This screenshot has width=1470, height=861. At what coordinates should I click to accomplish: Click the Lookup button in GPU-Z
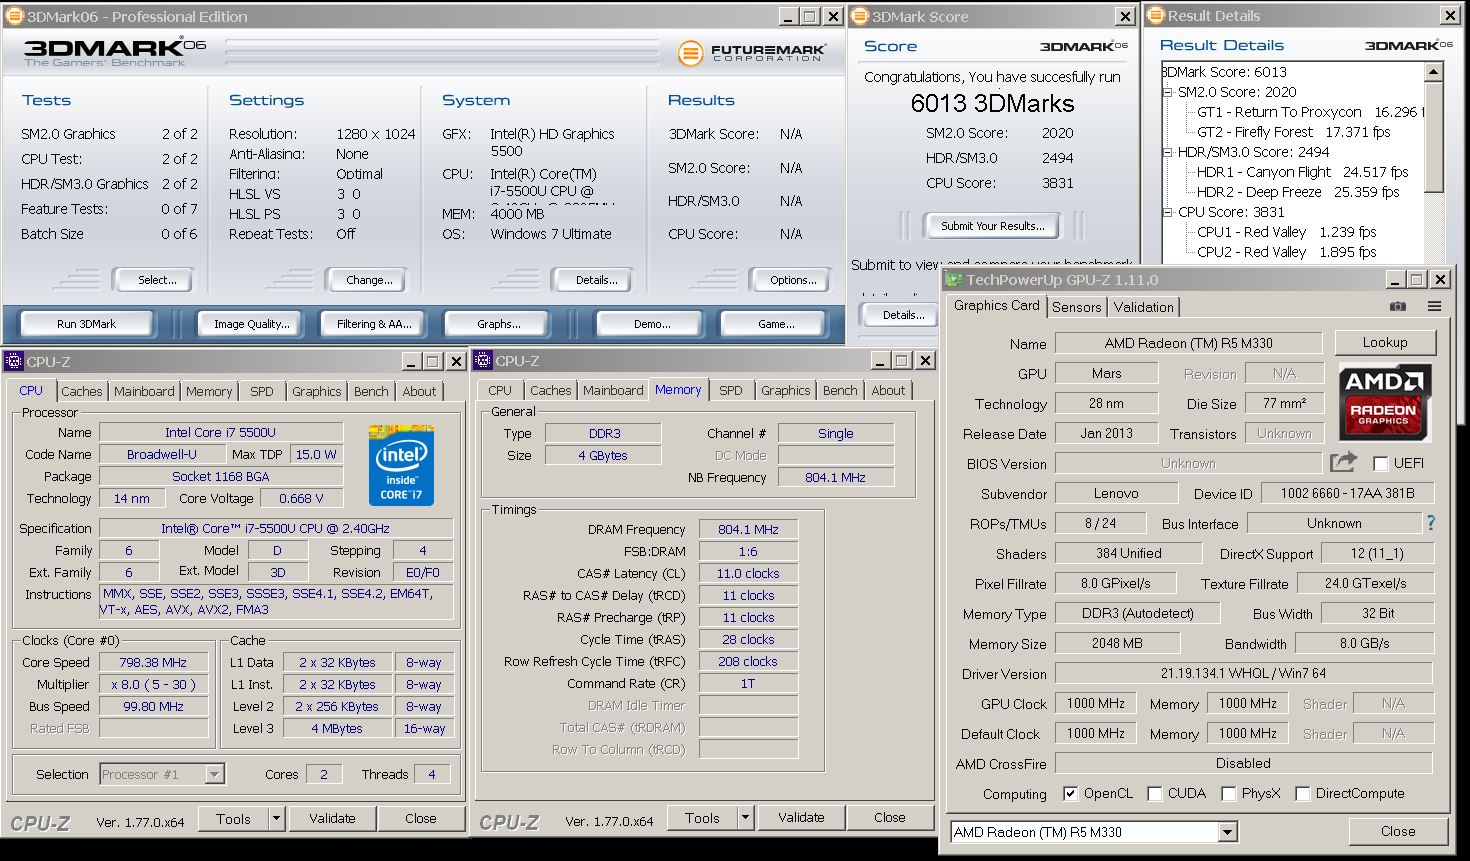[1385, 342]
